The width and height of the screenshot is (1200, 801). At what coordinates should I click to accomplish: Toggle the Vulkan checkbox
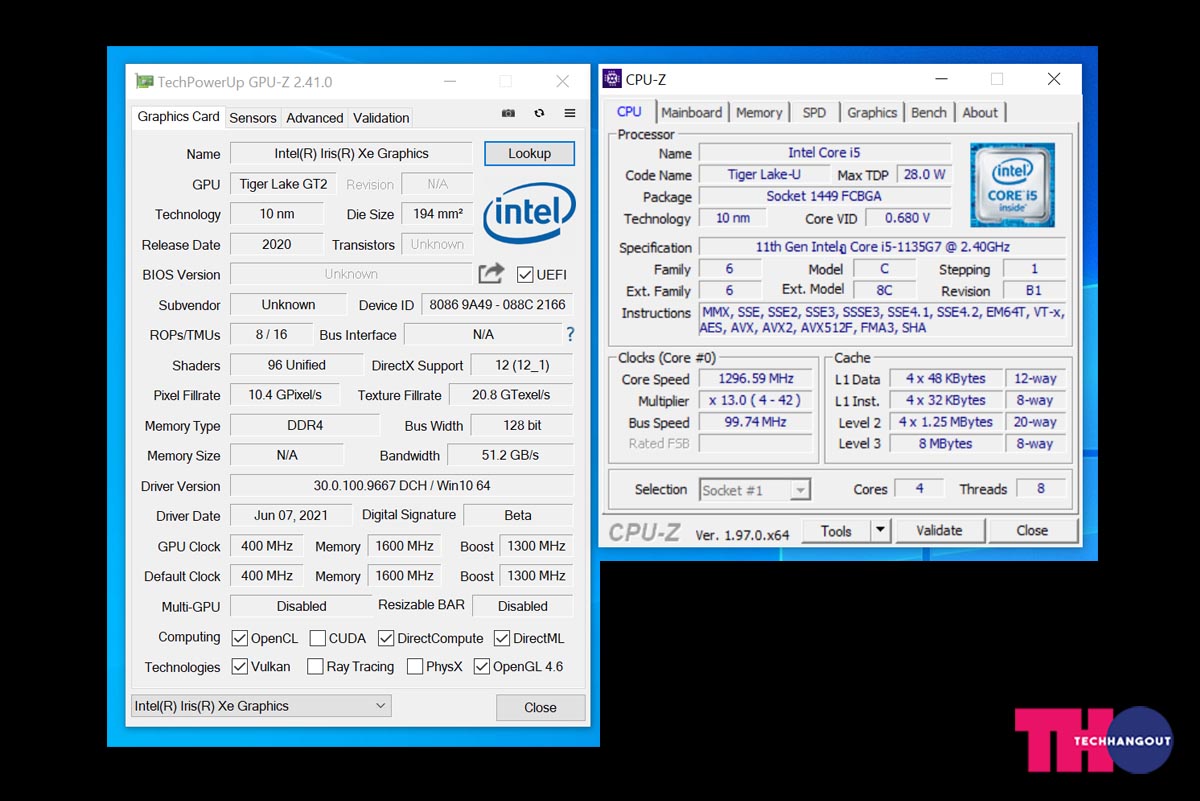pos(240,666)
